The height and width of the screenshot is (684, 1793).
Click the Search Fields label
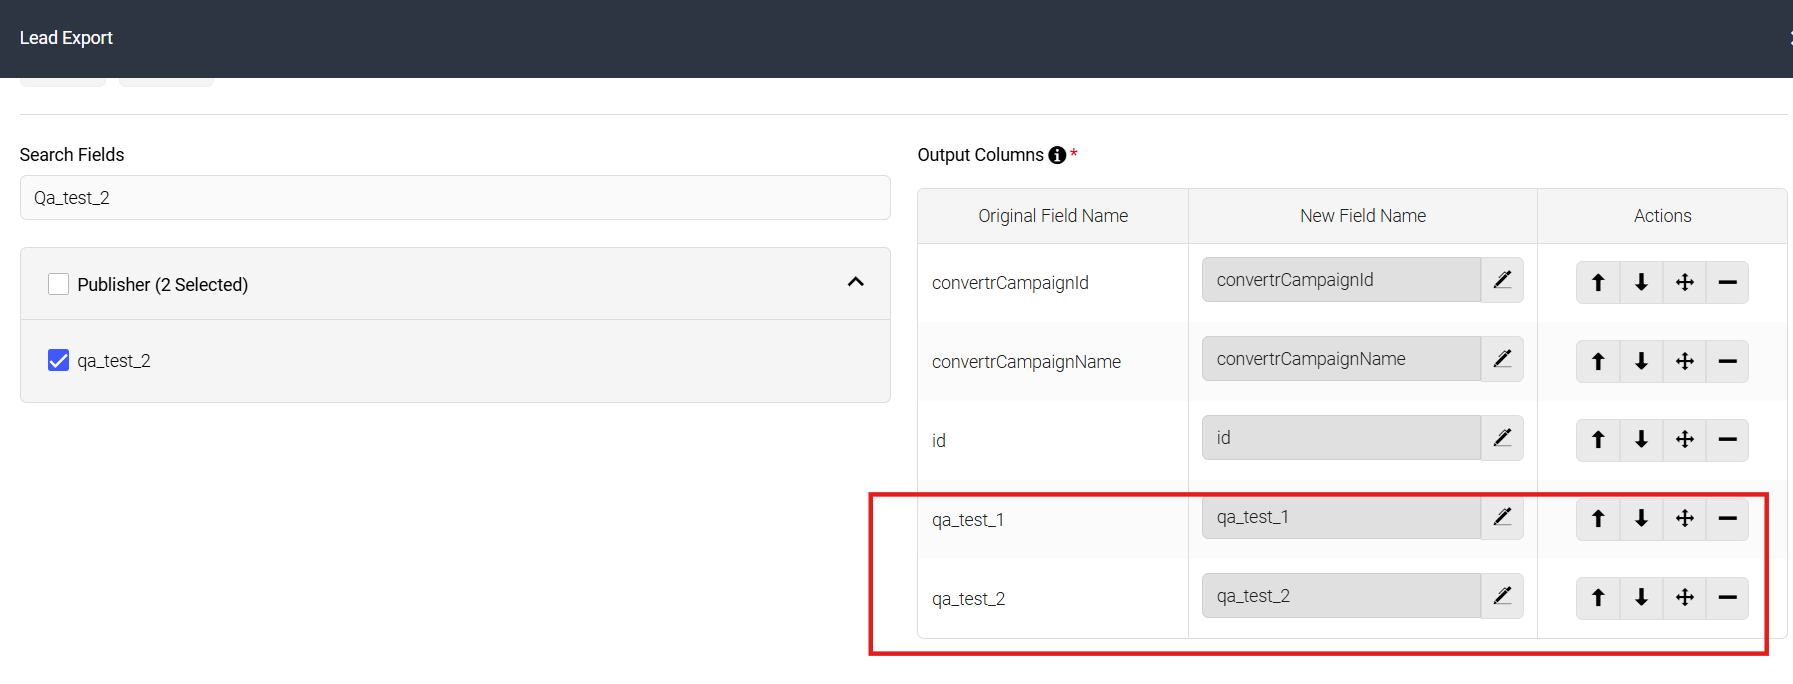click(x=72, y=155)
